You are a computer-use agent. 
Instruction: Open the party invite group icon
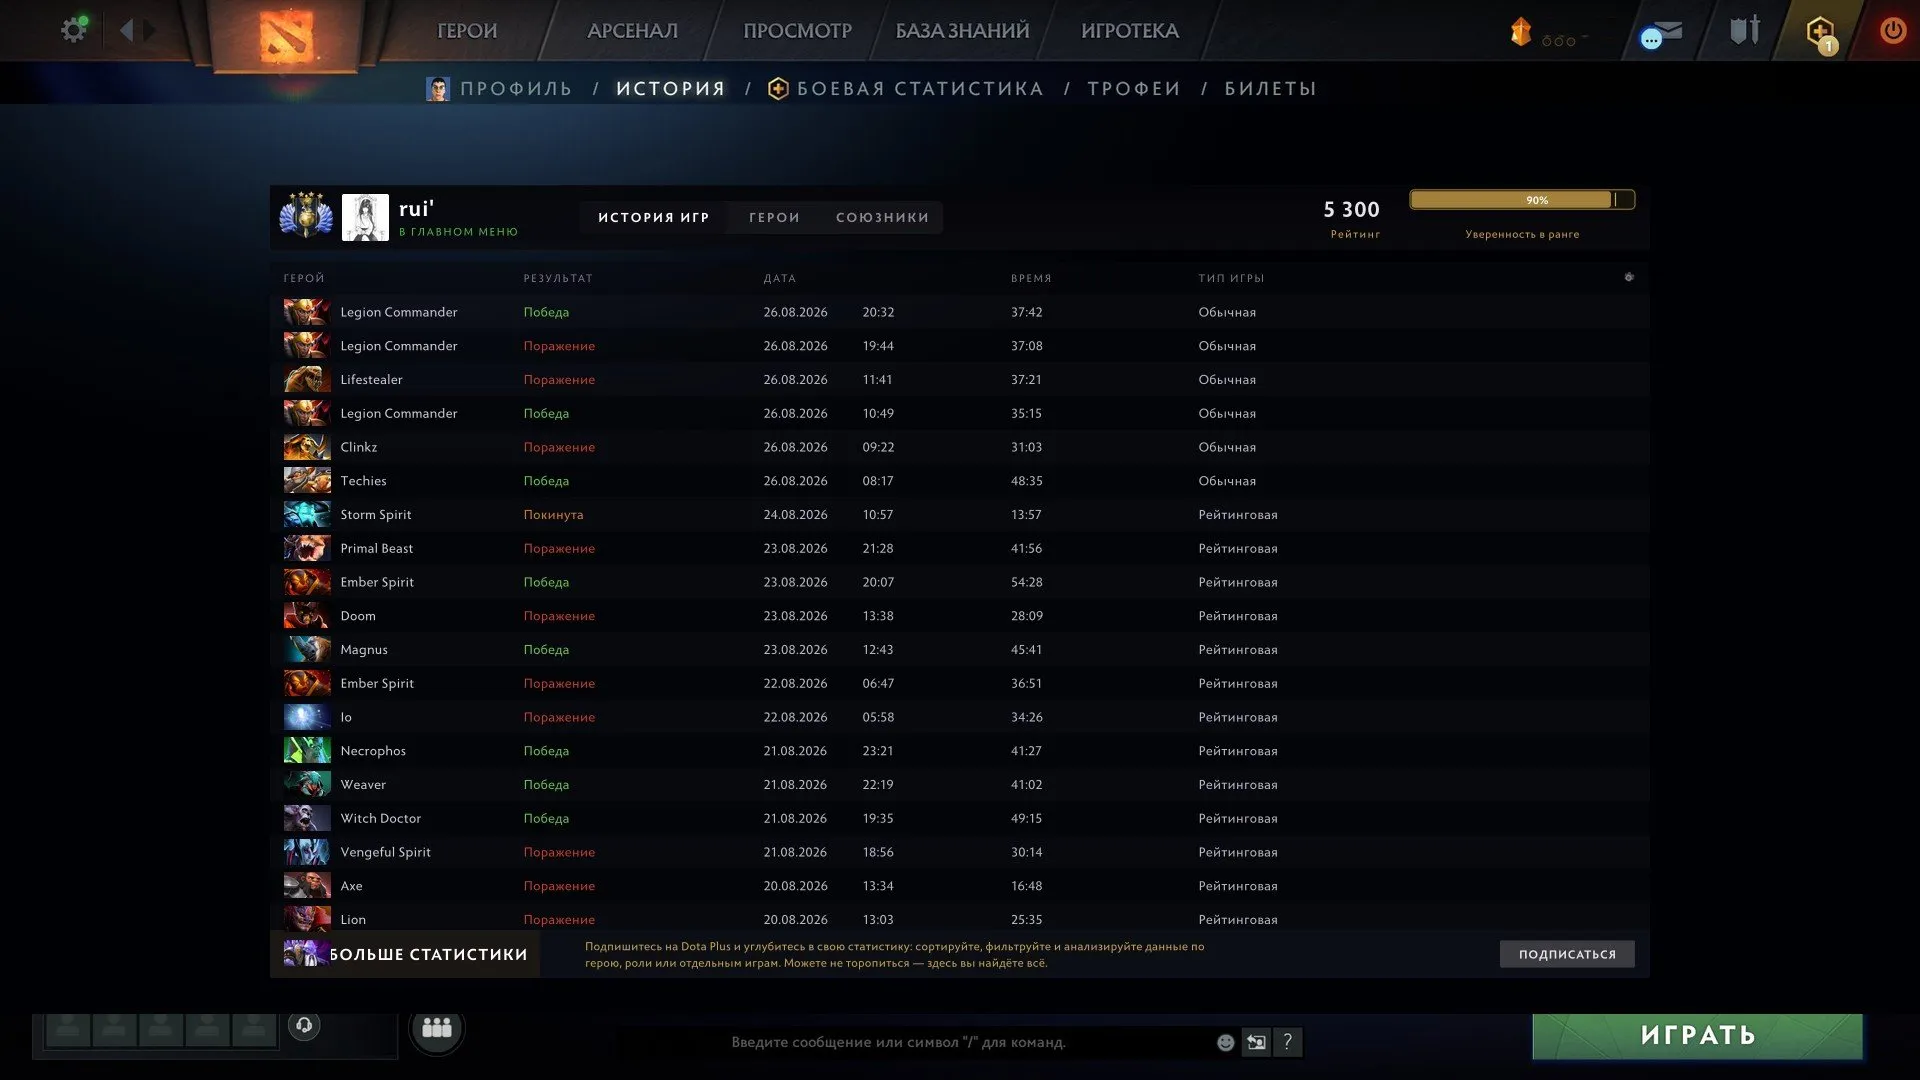pos(437,1027)
